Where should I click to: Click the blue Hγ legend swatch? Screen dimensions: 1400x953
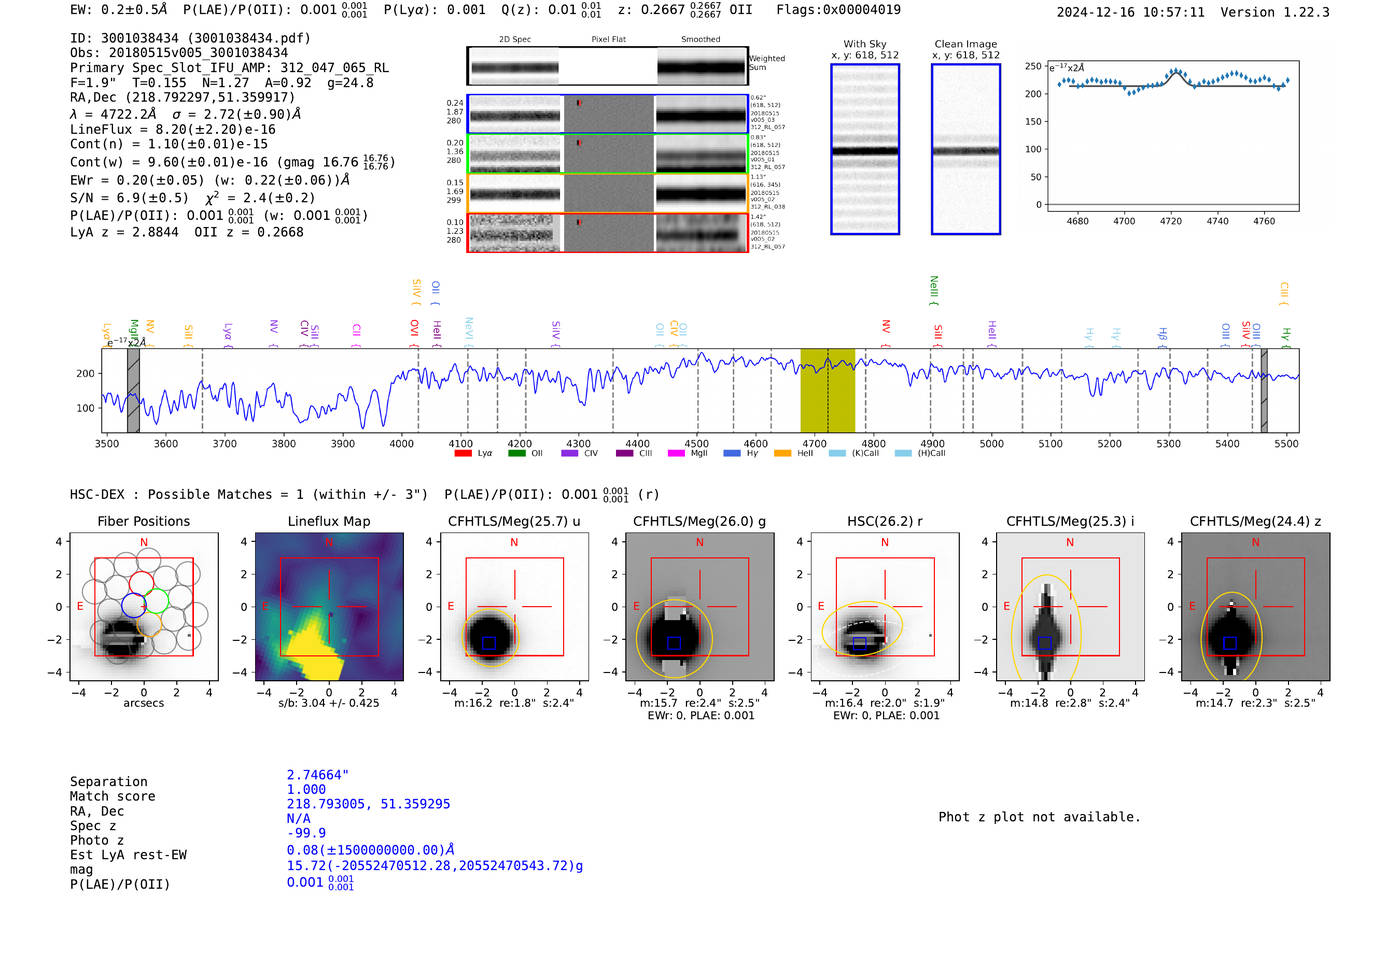pos(732,453)
